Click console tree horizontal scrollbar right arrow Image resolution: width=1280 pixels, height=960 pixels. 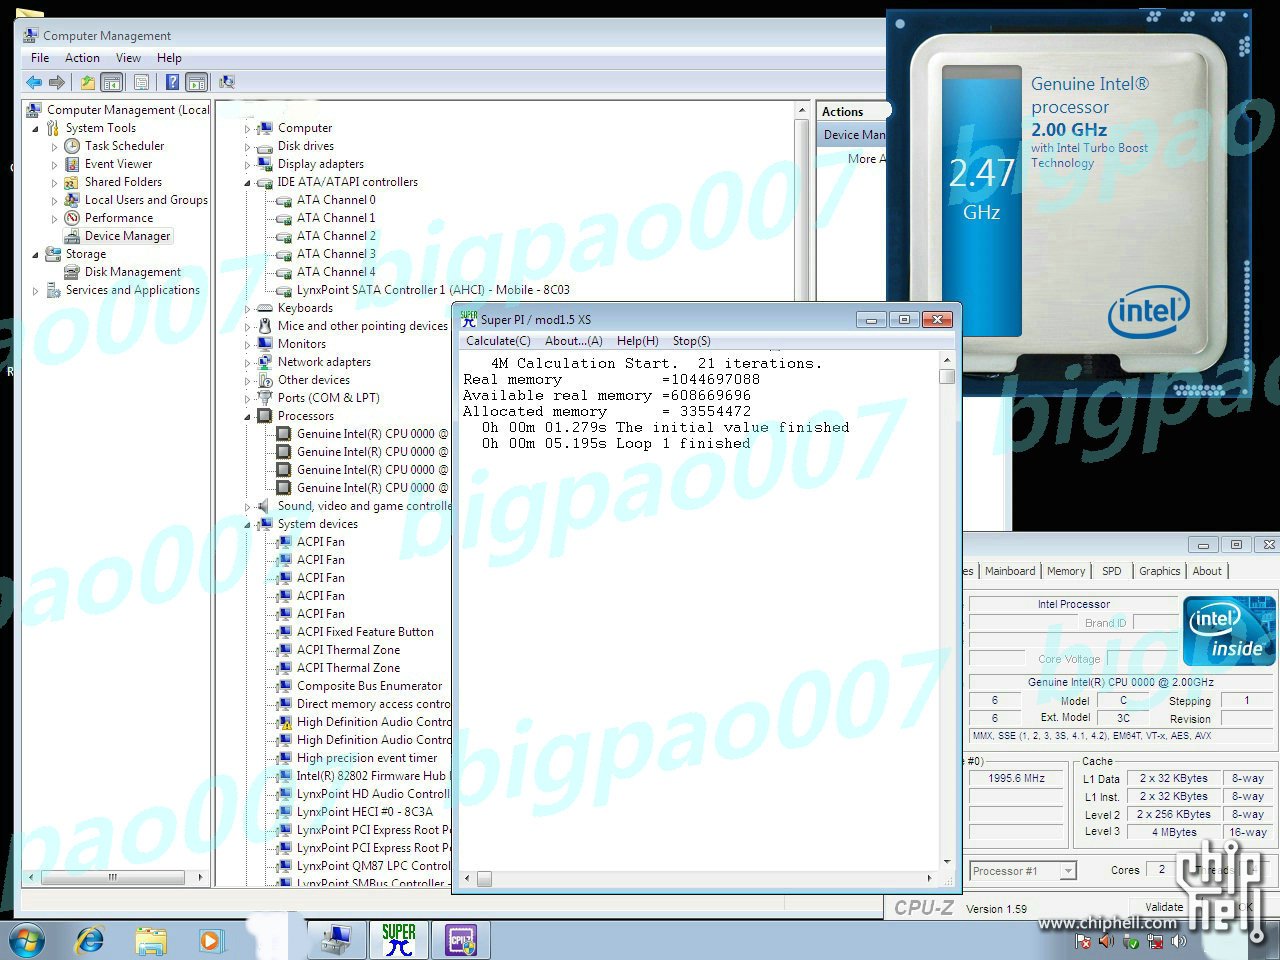(200, 877)
